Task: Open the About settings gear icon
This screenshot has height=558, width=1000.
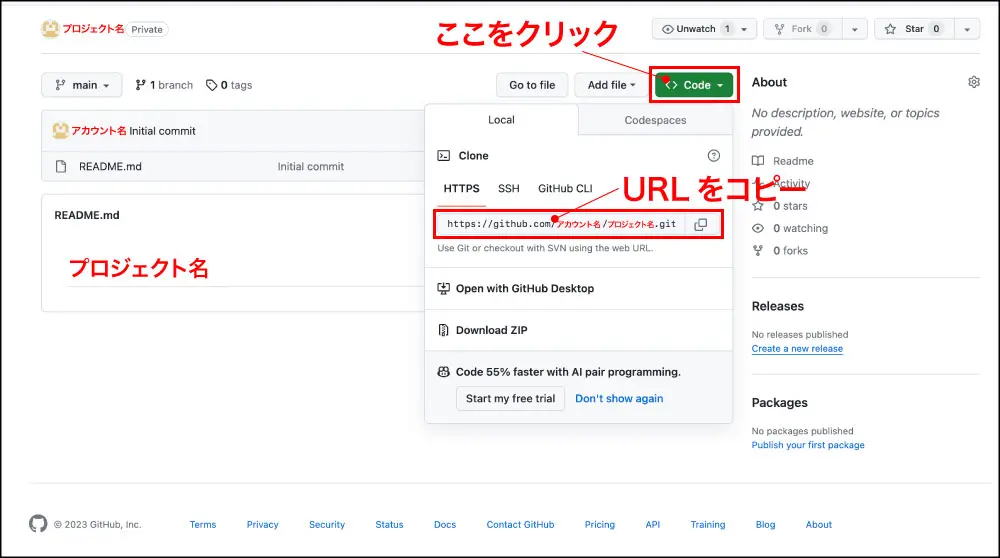Action: [x=974, y=82]
